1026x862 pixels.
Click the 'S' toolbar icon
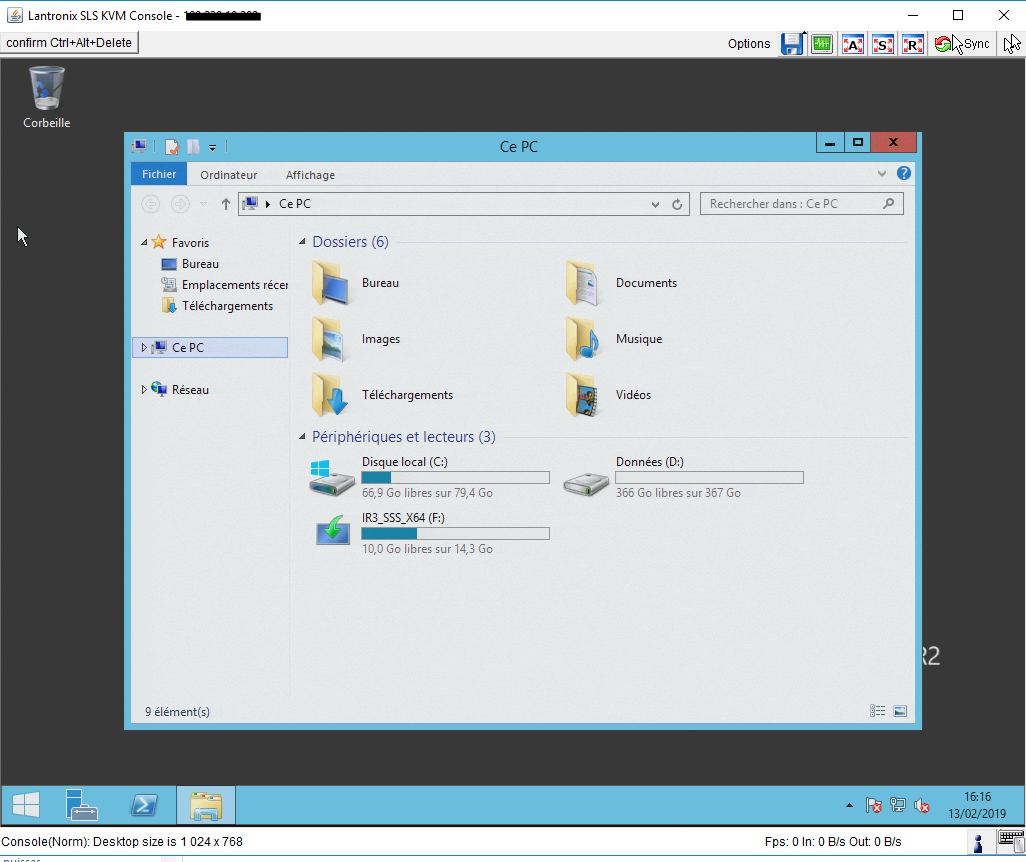tap(883, 44)
